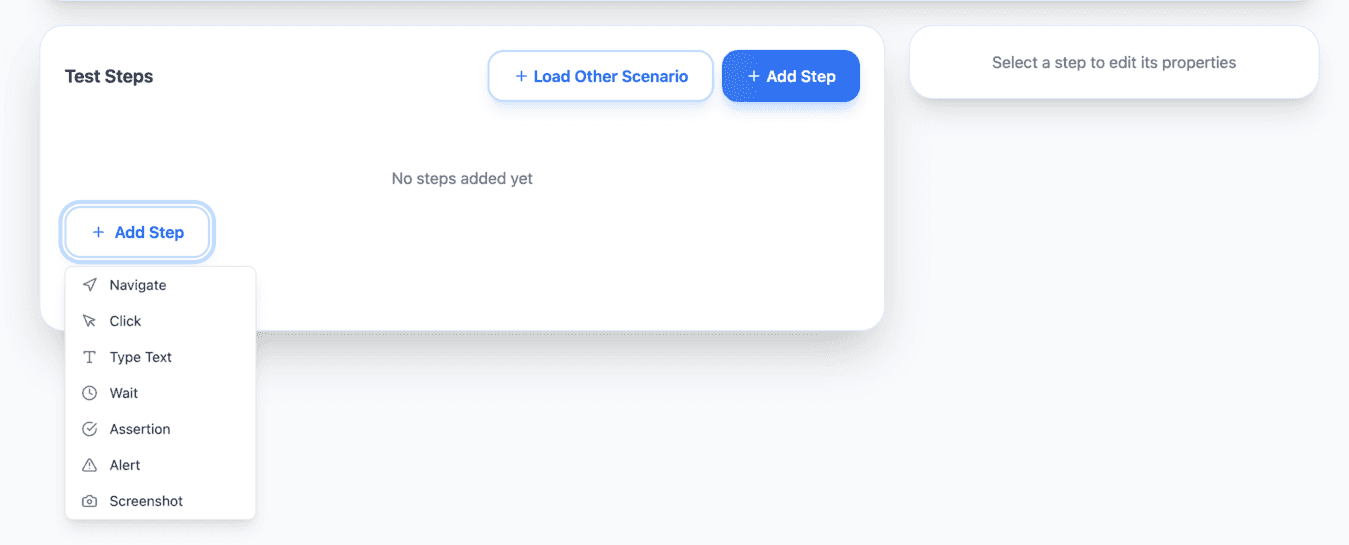This screenshot has height=545, width=1349.
Task: Click the checkmark circle icon beside Assertion
Action: [x=90, y=429]
